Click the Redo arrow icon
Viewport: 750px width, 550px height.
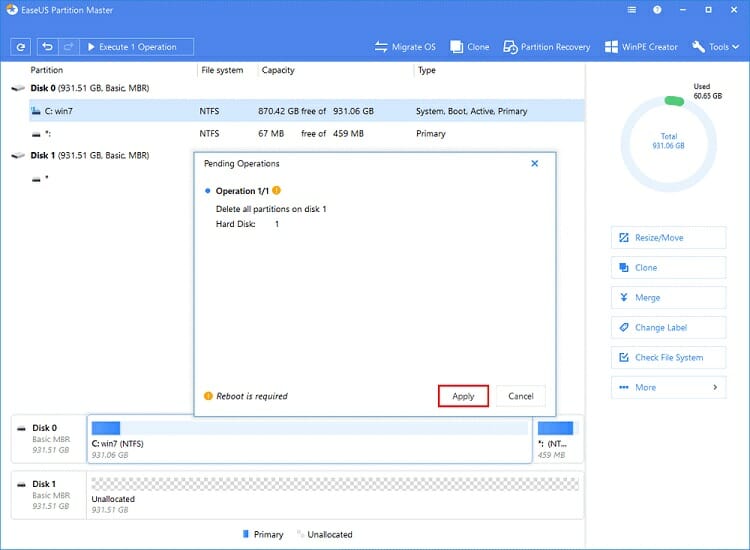click(x=68, y=47)
